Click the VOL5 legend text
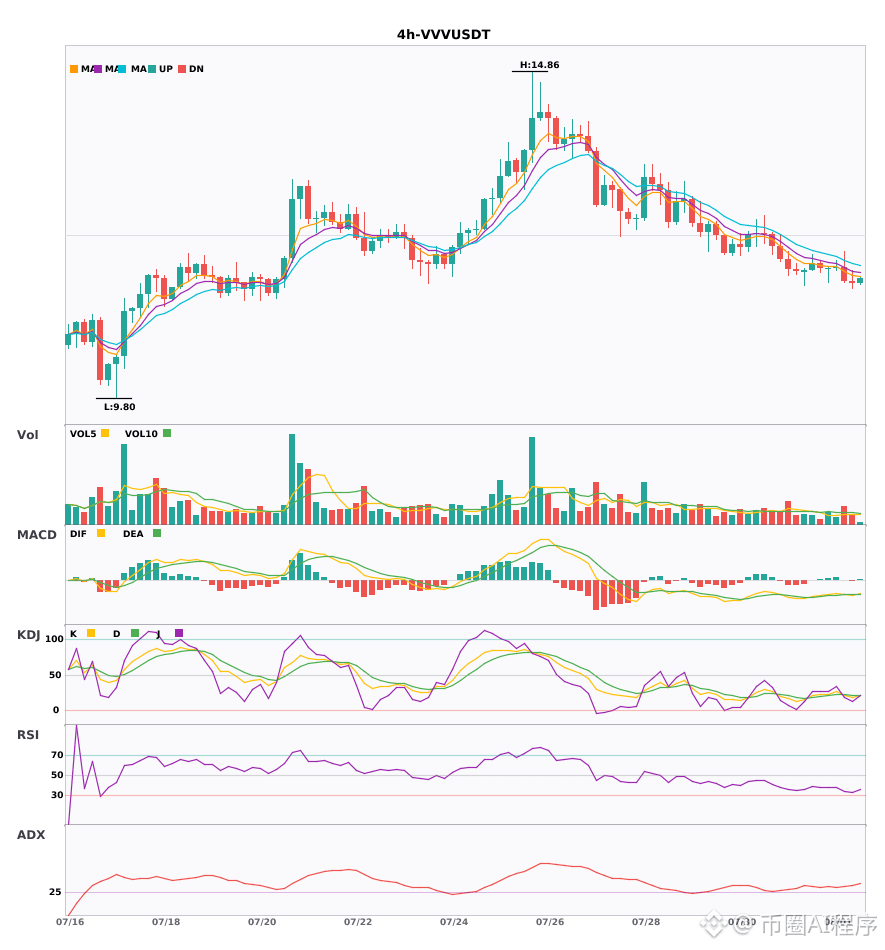The image size is (885, 950). point(83,434)
